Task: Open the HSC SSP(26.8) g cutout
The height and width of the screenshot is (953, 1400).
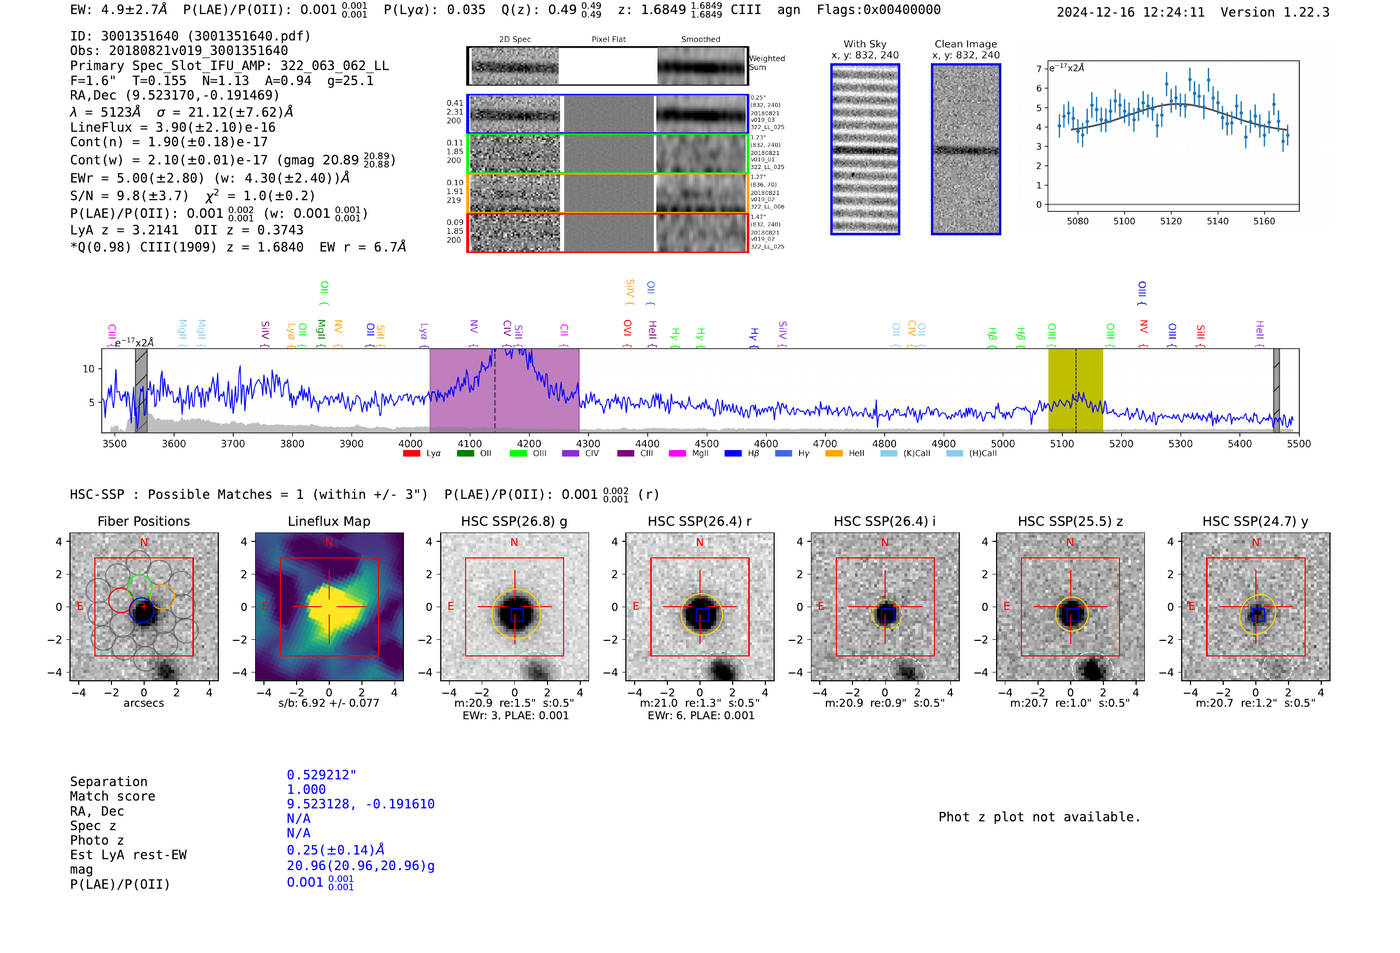Action: point(514,607)
